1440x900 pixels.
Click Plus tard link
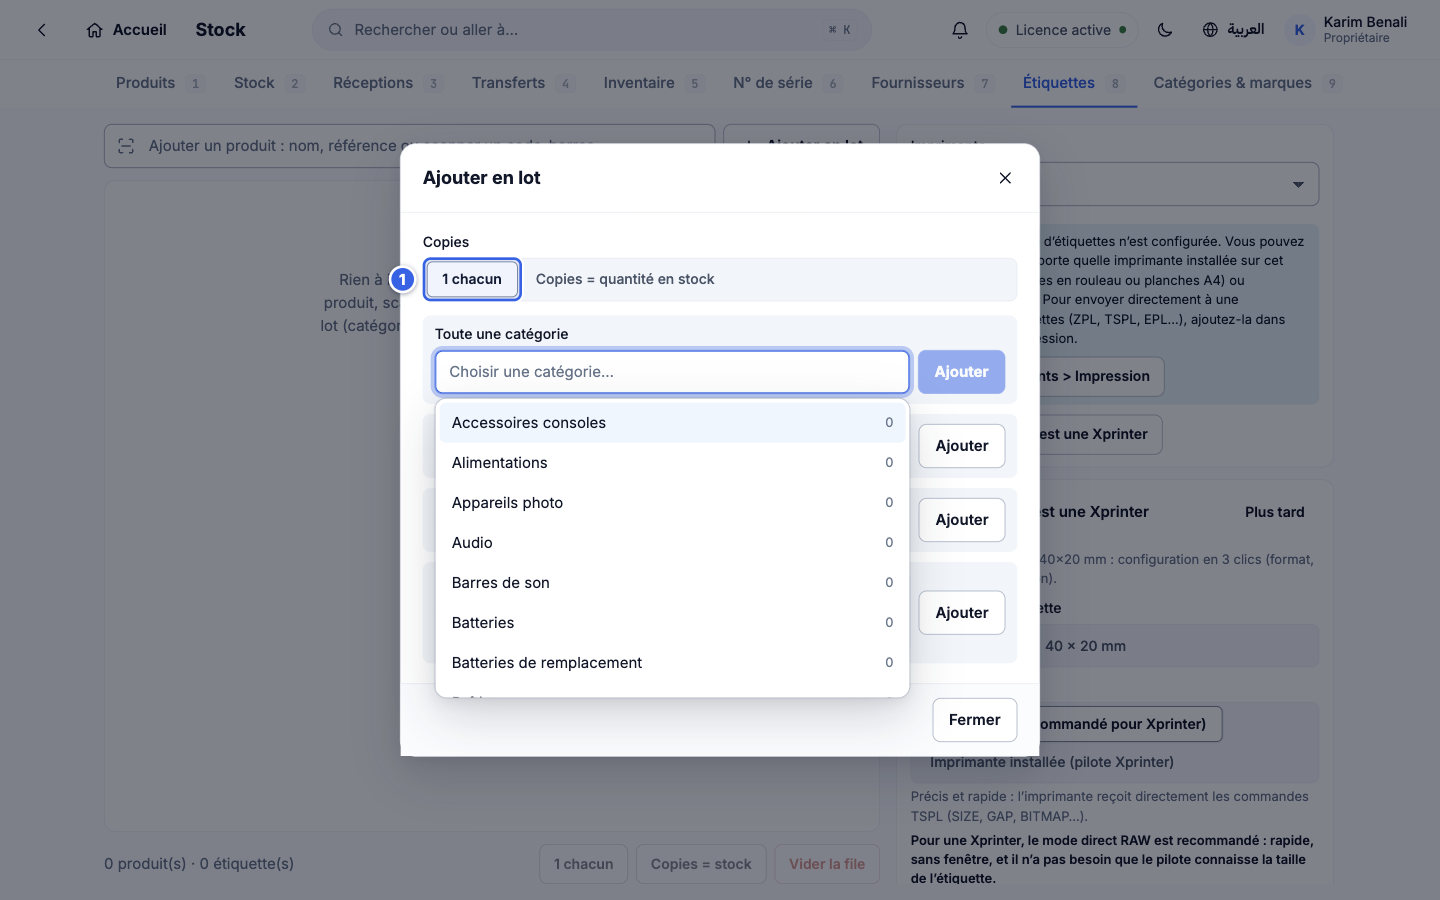pyautogui.click(x=1275, y=512)
